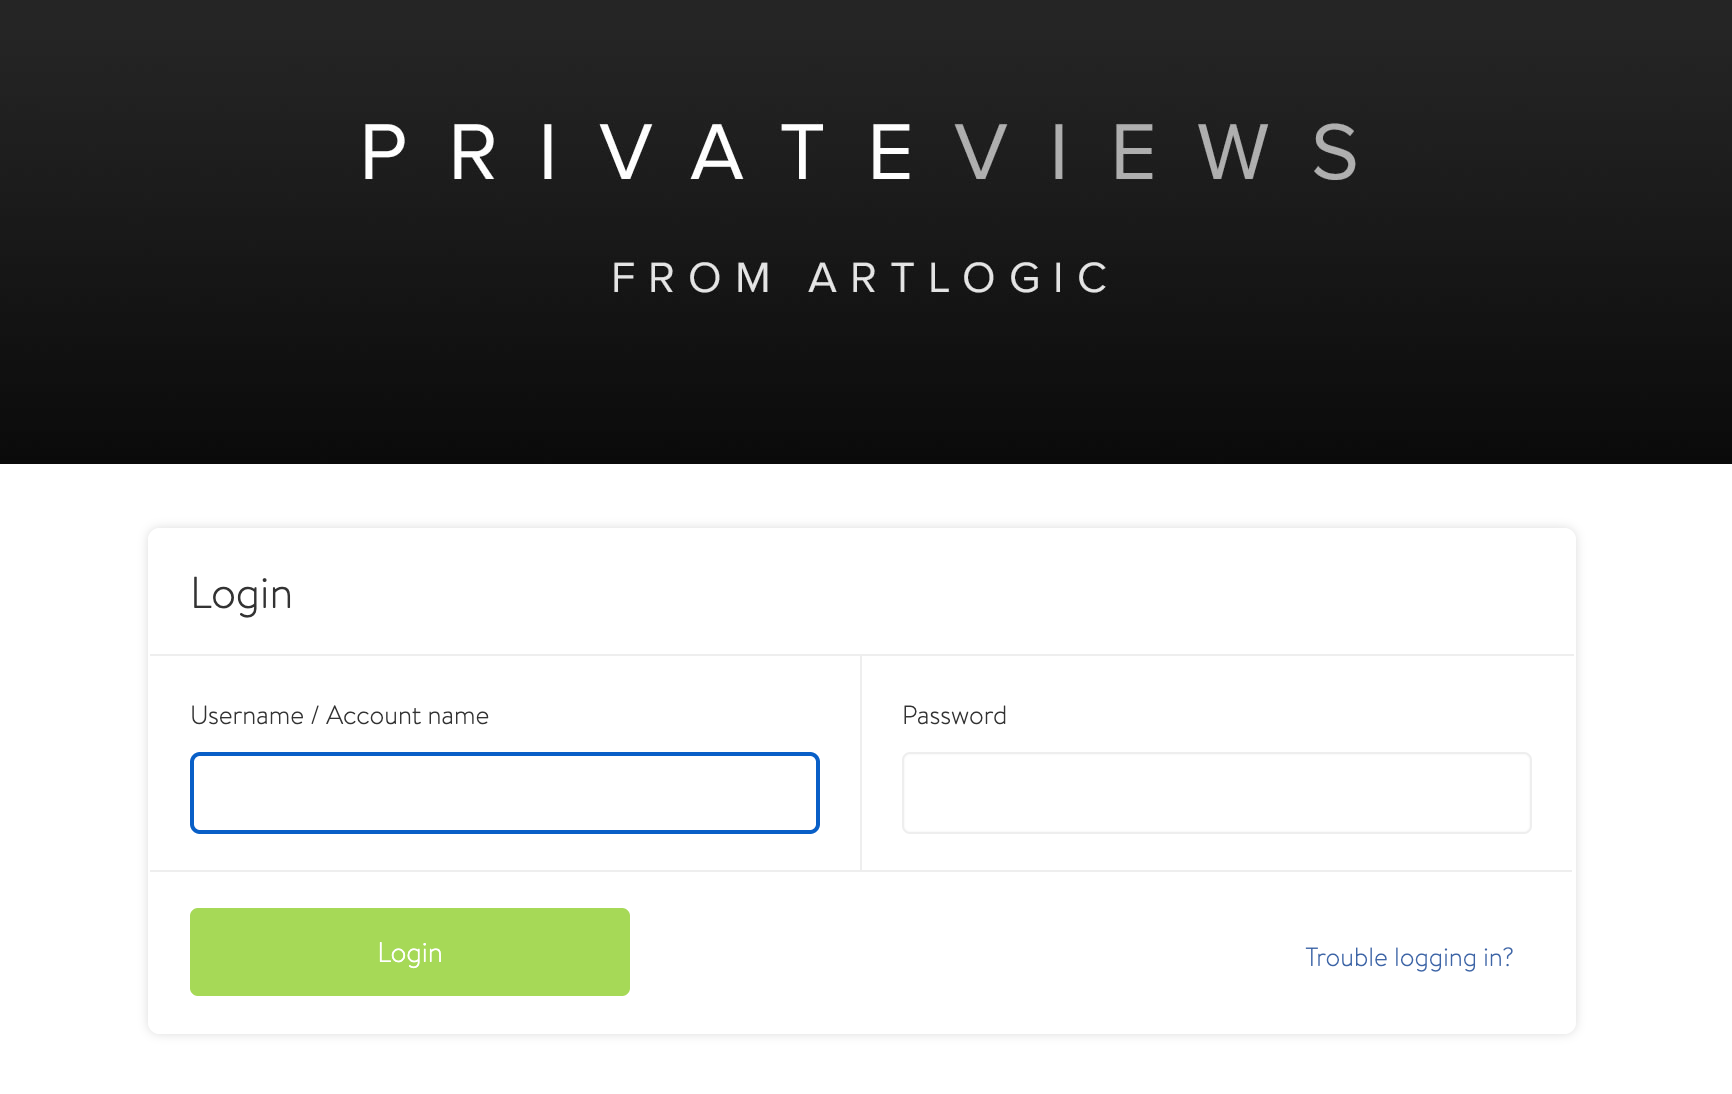This screenshot has height=1094, width=1732.
Task: Click the 'Login' heading of the form
Action: click(x=241, y=595)
